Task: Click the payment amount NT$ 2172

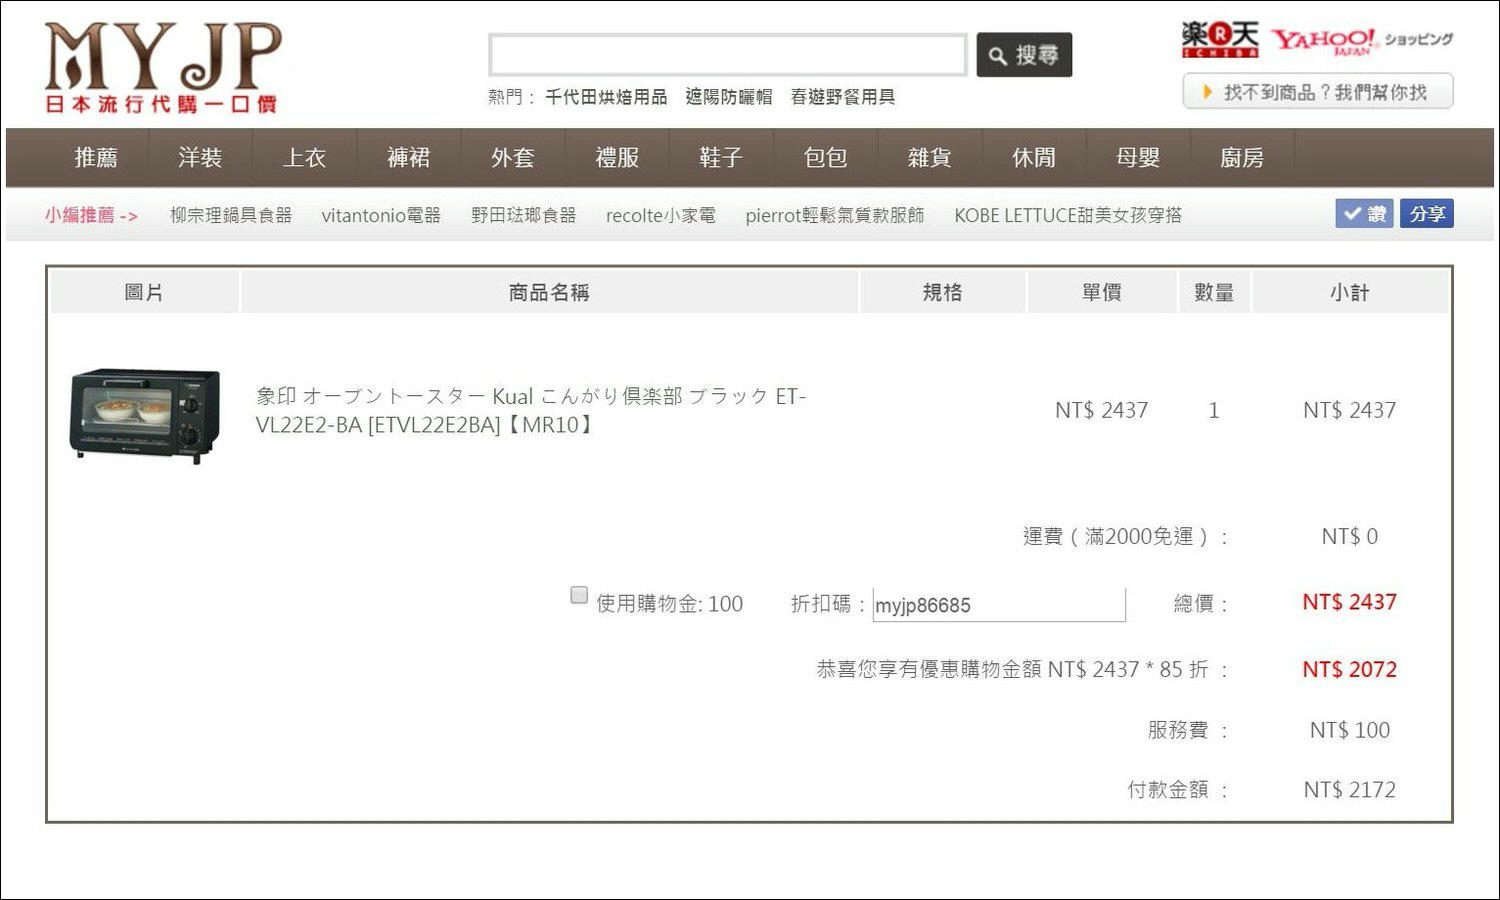Action: [1350, 790]
